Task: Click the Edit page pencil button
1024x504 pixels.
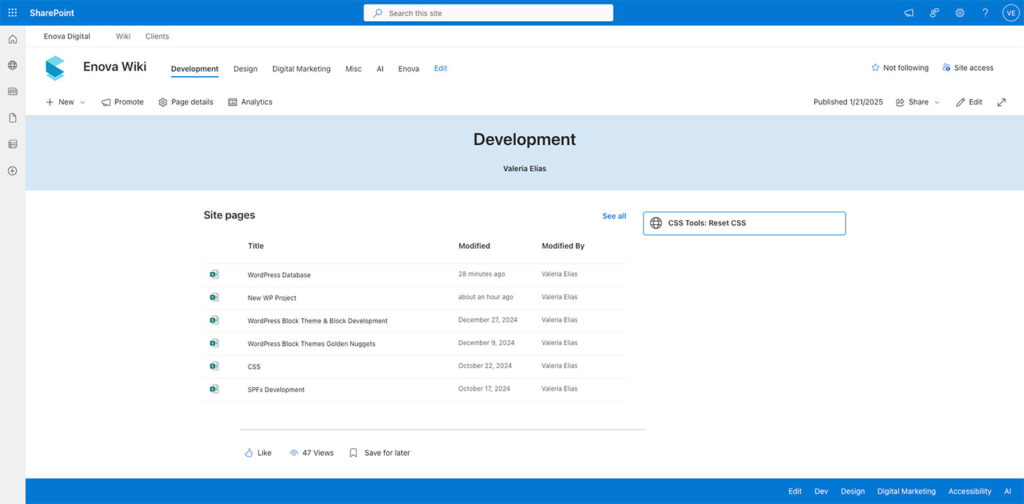Action: [x=969, y=102]
